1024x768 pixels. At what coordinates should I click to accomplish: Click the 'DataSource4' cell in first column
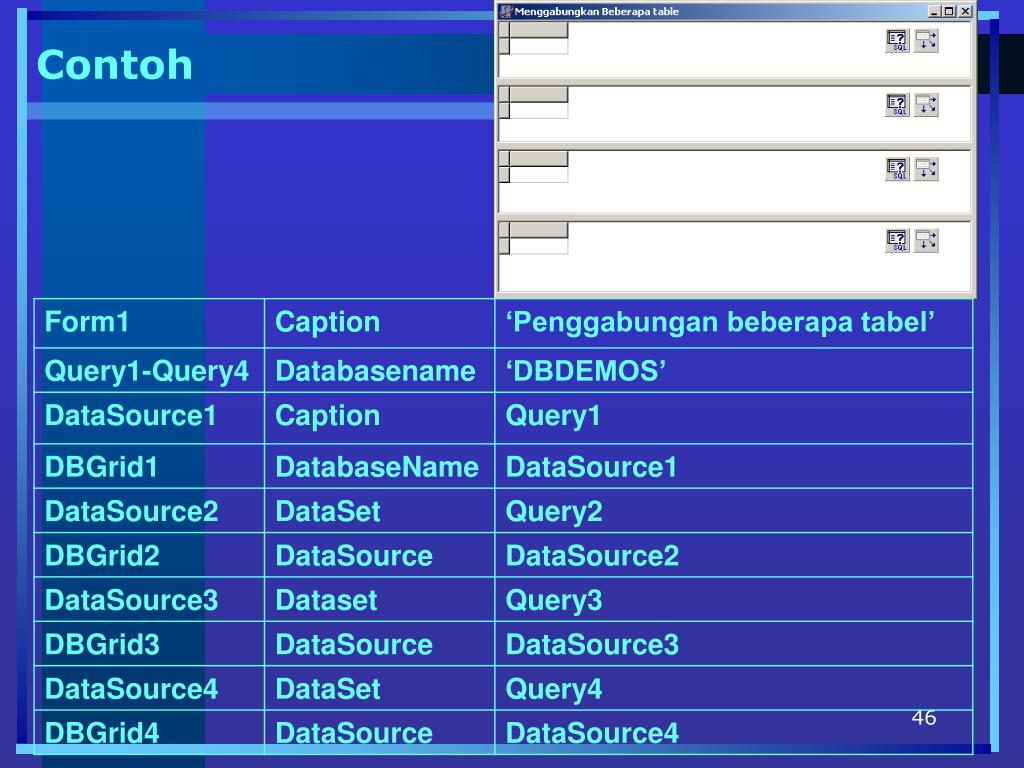(x=150, y=688)
